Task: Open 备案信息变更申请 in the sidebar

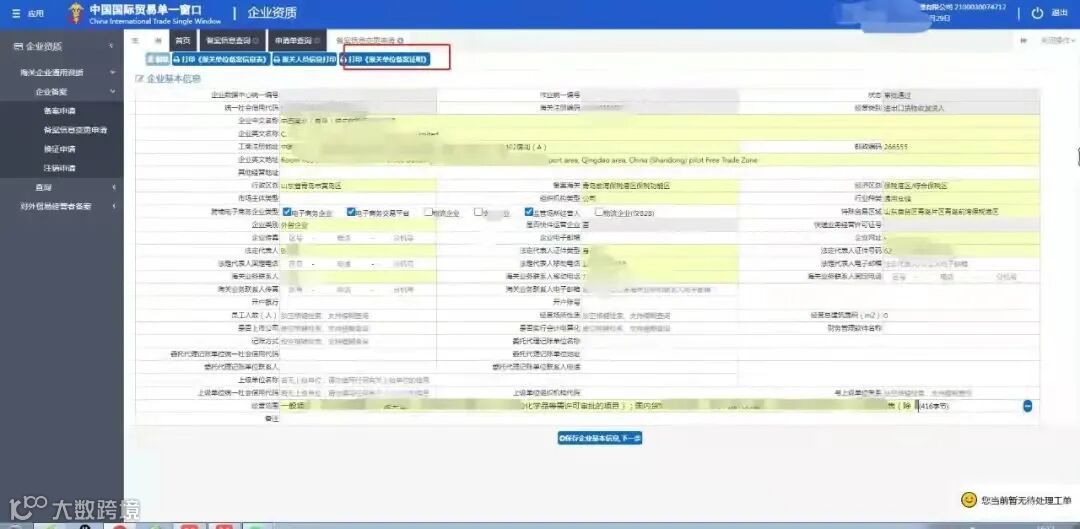Action: (75, 129)
